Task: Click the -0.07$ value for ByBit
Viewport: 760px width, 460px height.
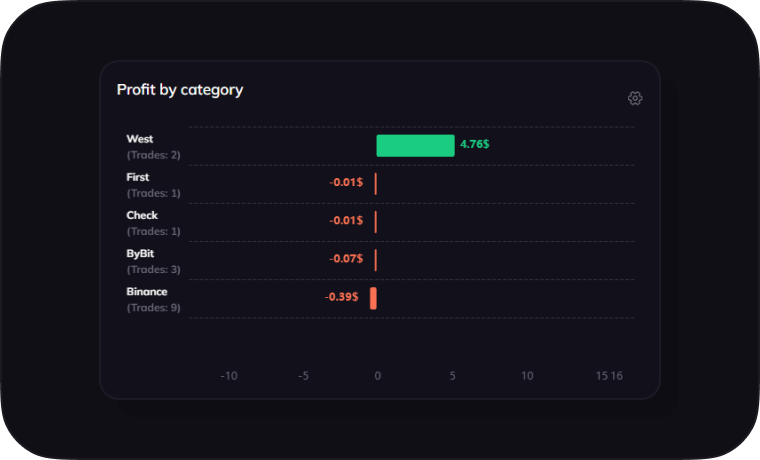Action: 346,259
